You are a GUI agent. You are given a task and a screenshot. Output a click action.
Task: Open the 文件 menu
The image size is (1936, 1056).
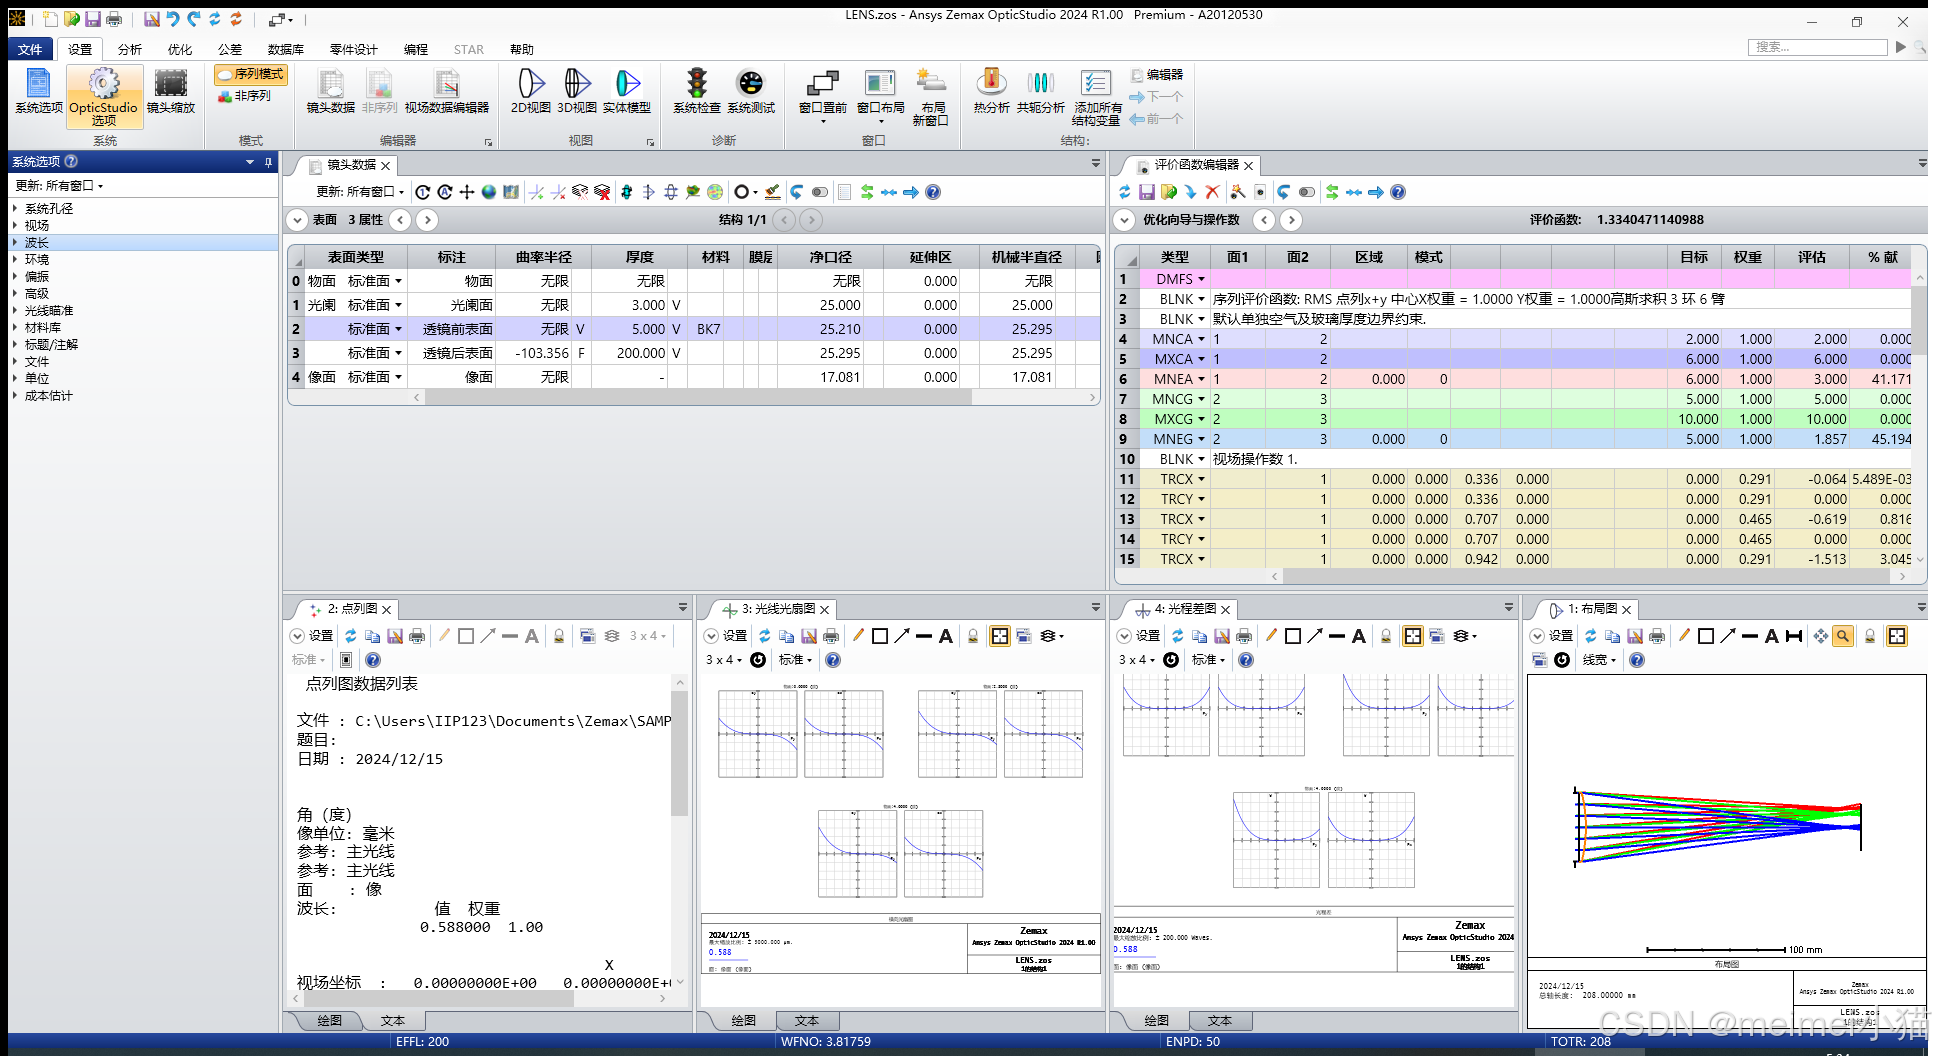(x=30, y=49)
